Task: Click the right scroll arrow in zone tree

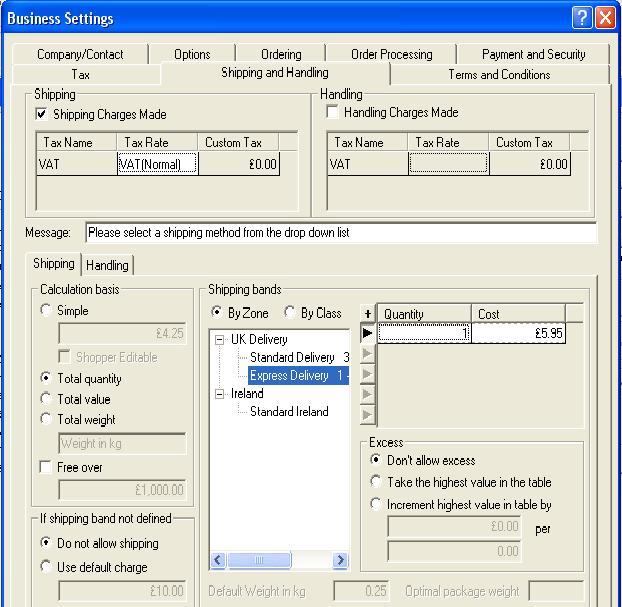Action: coord(340,561)
